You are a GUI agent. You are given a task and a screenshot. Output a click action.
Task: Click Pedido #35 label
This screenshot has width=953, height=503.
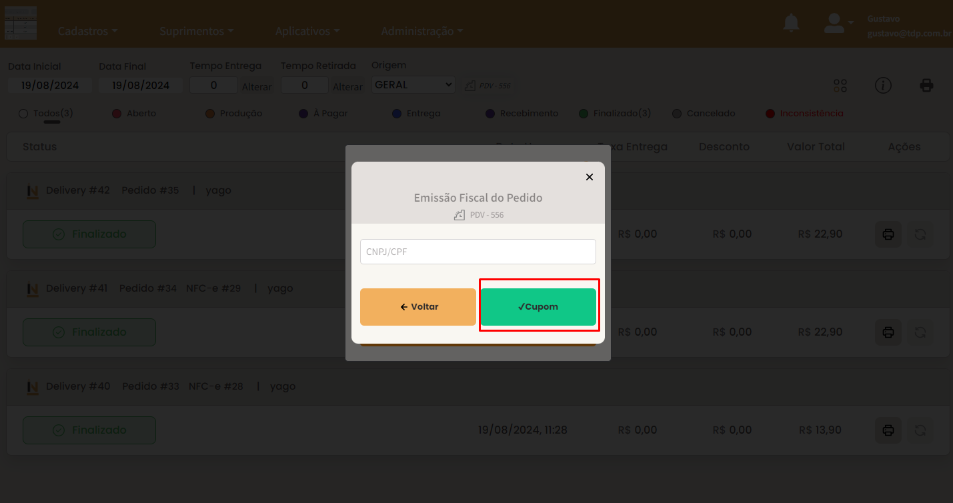(150, 191)
